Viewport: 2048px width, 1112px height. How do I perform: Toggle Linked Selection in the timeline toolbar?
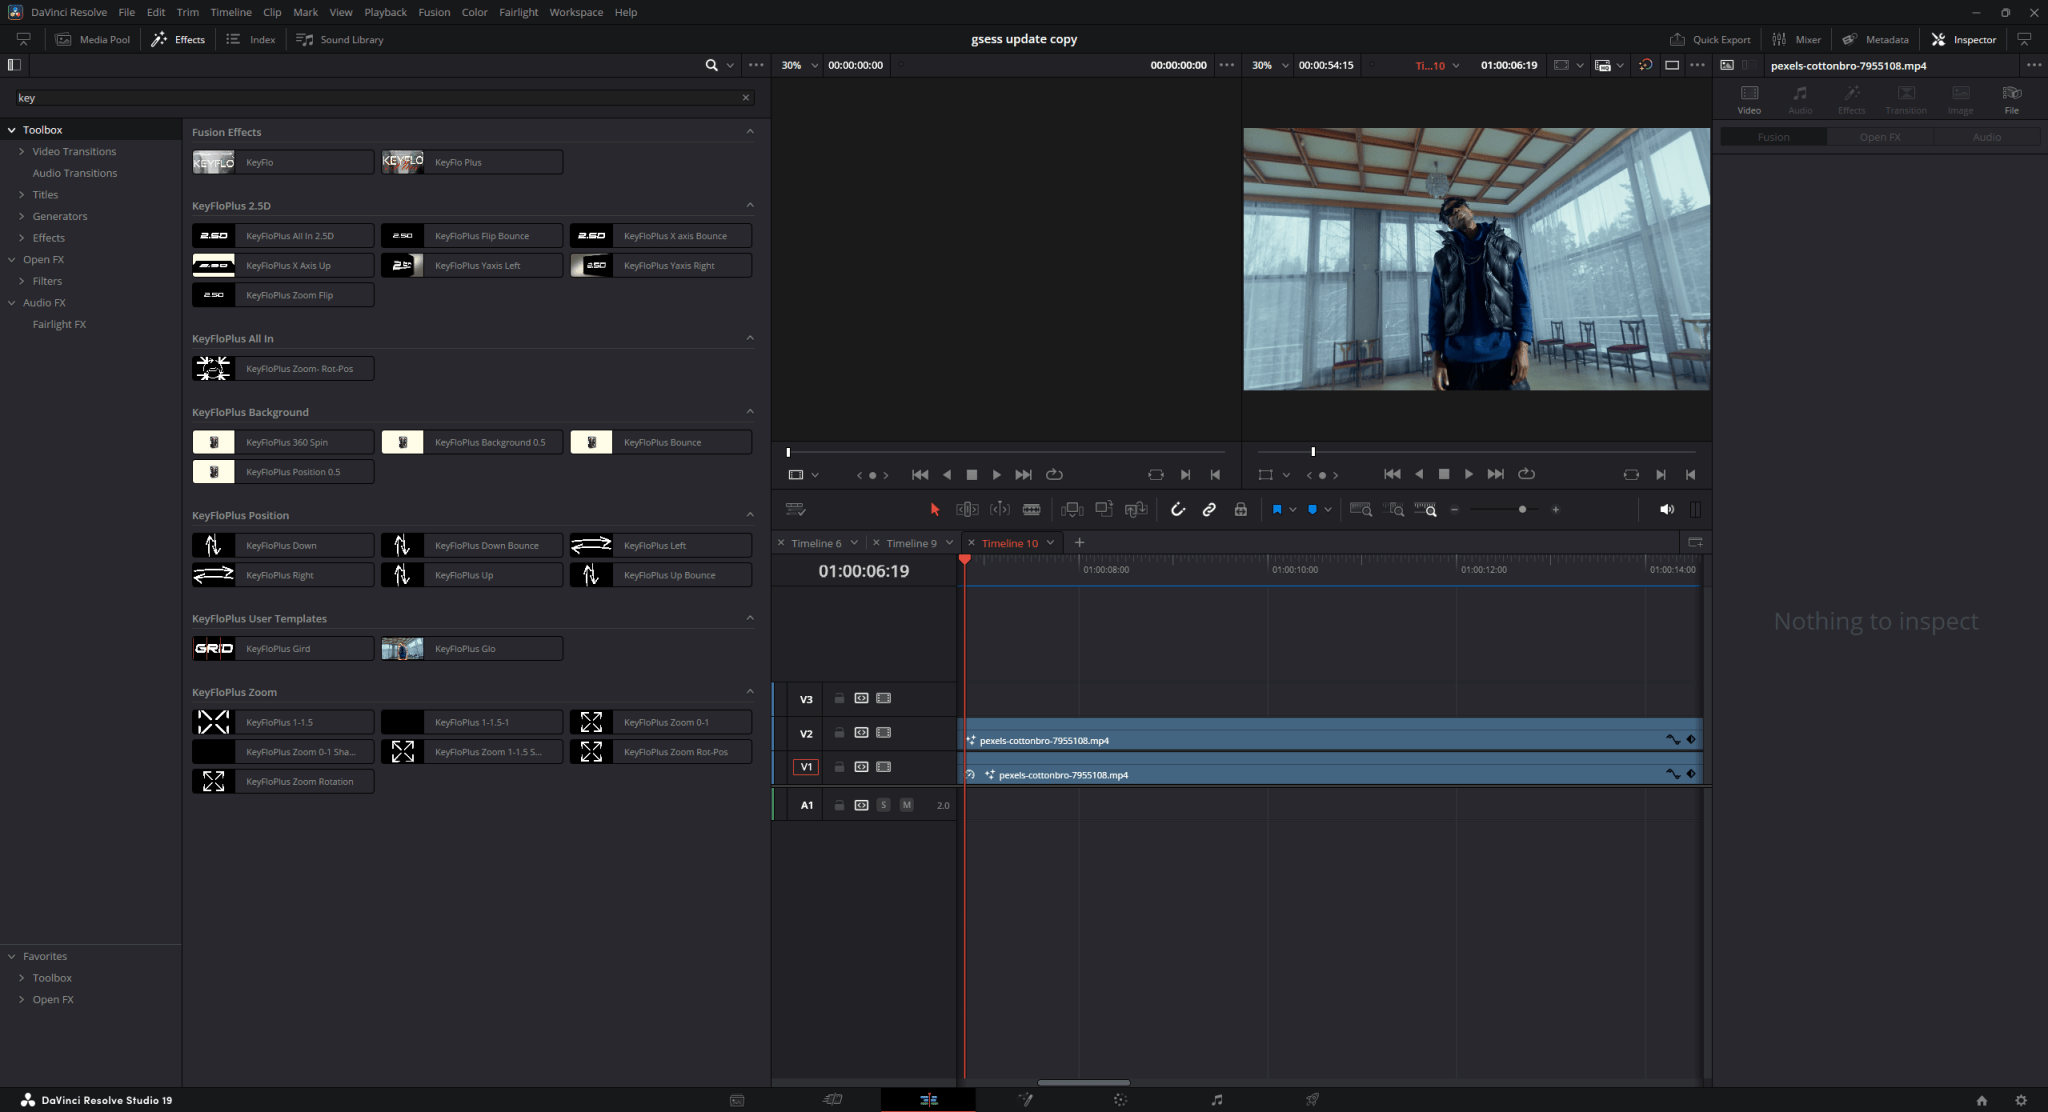click(x=1209, y=509)
